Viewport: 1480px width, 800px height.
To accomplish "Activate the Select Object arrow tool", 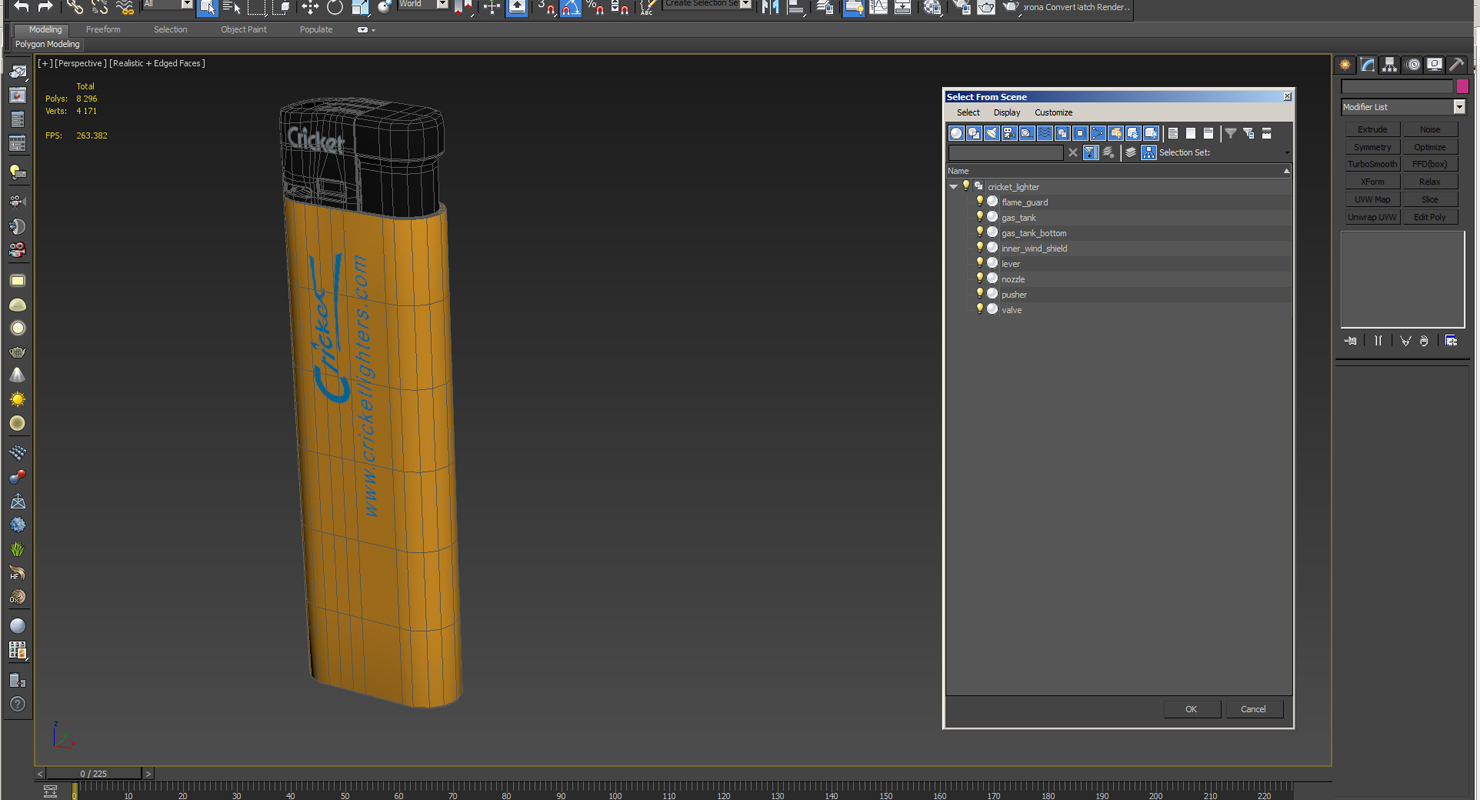I will pos(207,7).
